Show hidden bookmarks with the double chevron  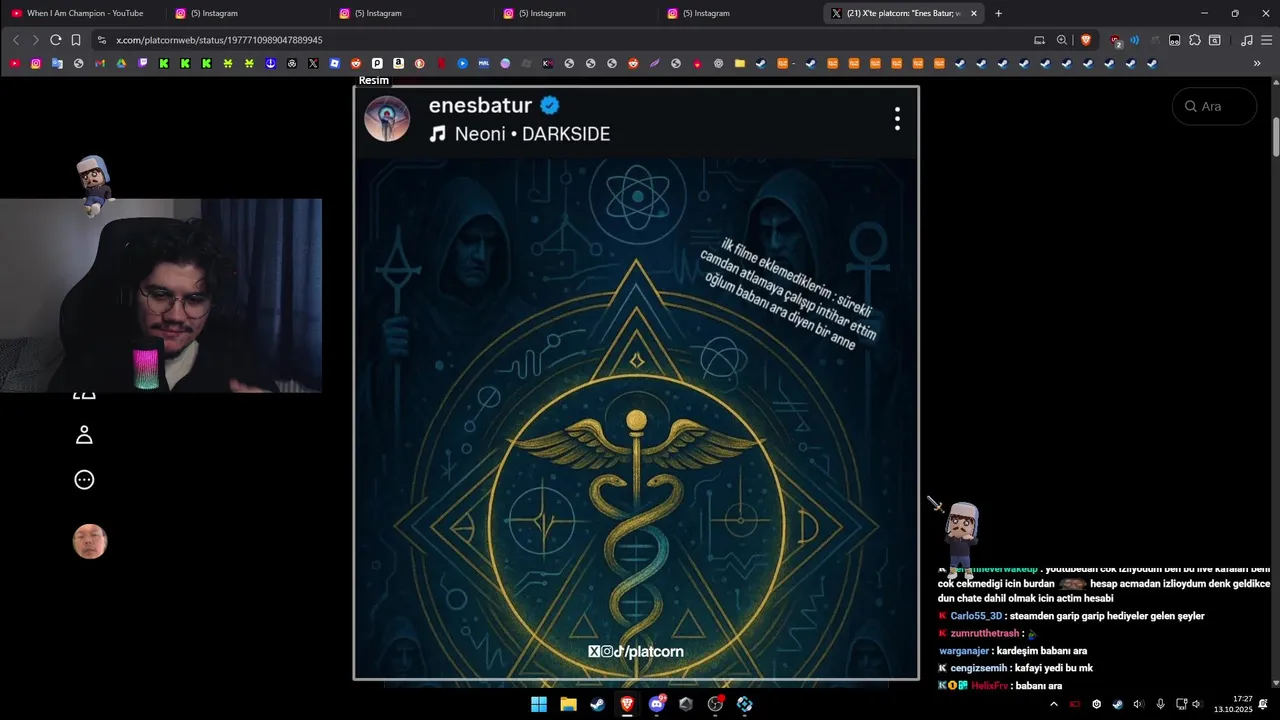[1257, 63]
